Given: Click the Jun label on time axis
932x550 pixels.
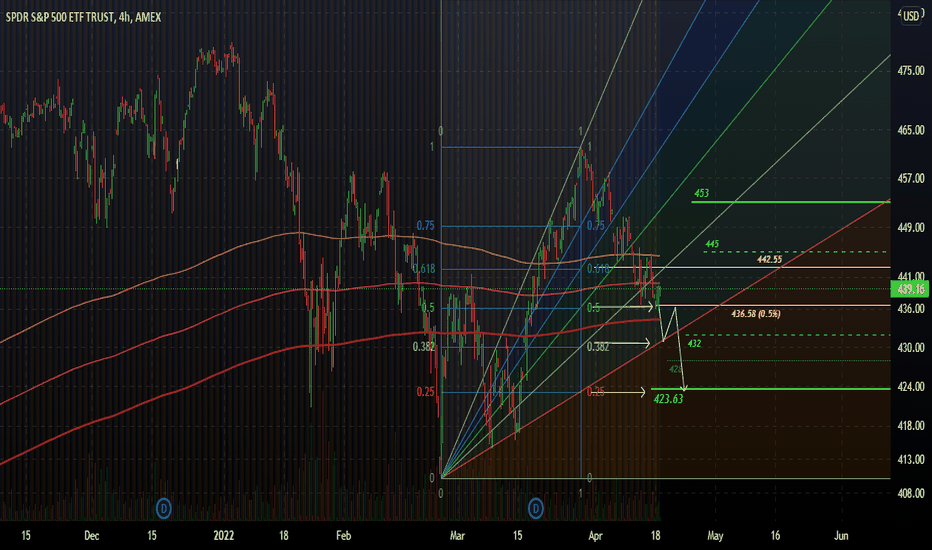Looking at the screenshot, I should tap(841, 536).
